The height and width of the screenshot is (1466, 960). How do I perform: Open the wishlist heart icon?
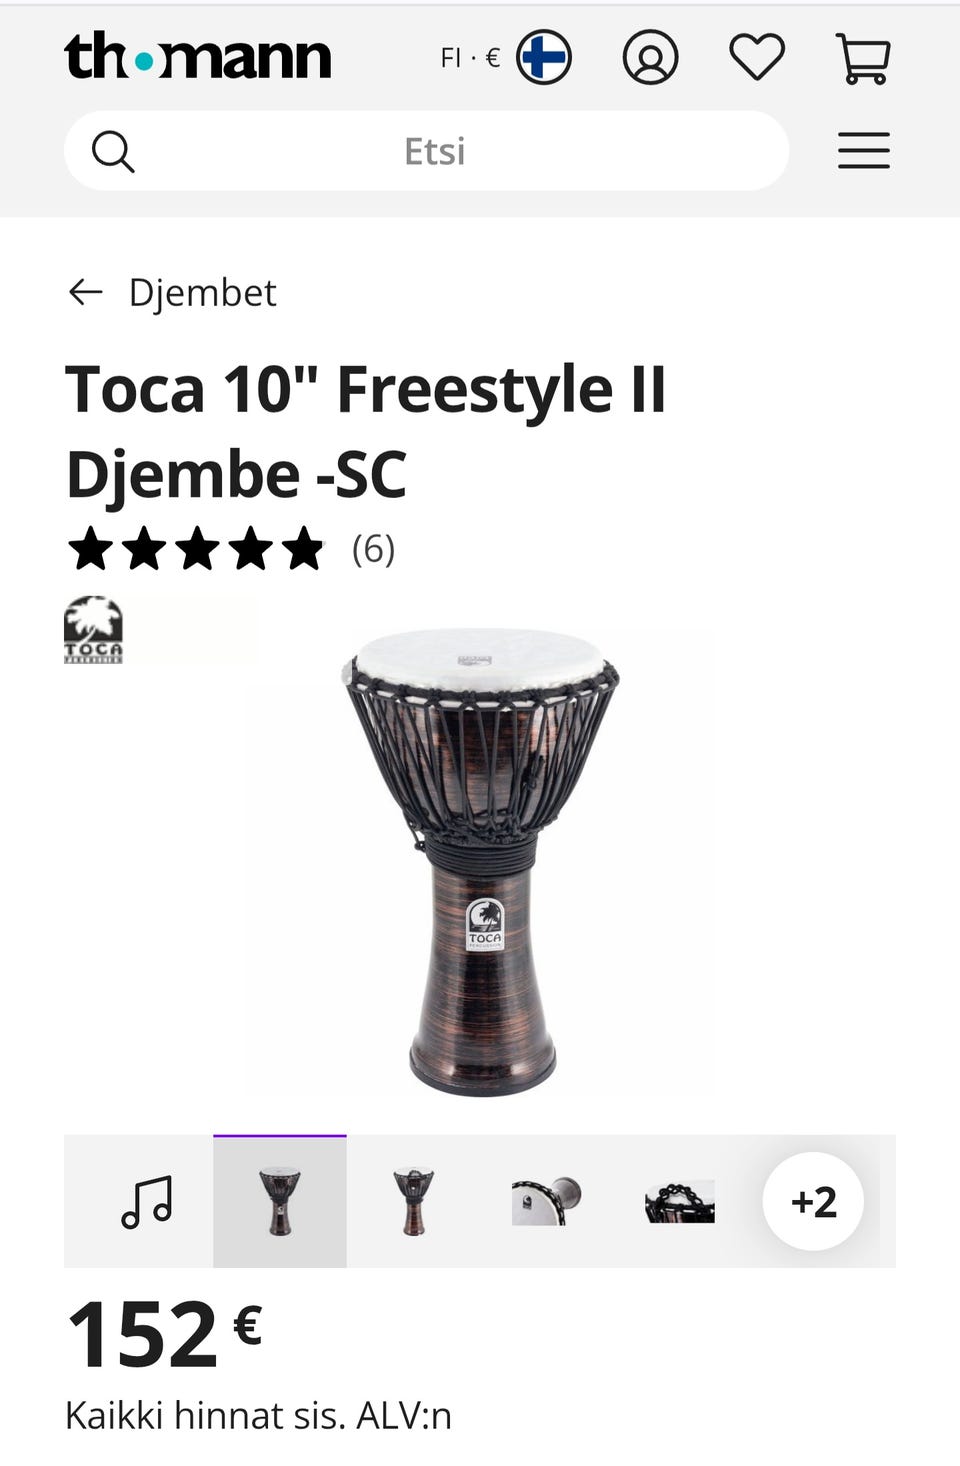757,57
